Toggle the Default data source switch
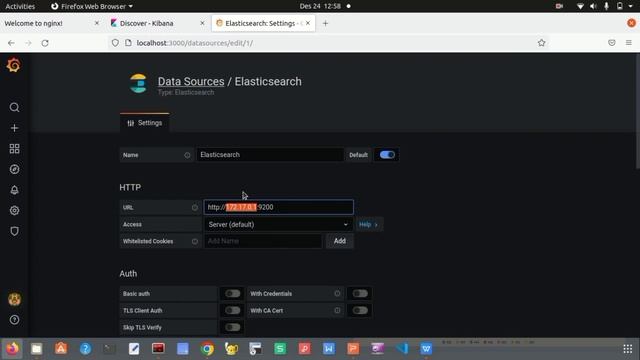This screenshot has height=360, width=640. (387, 155)
